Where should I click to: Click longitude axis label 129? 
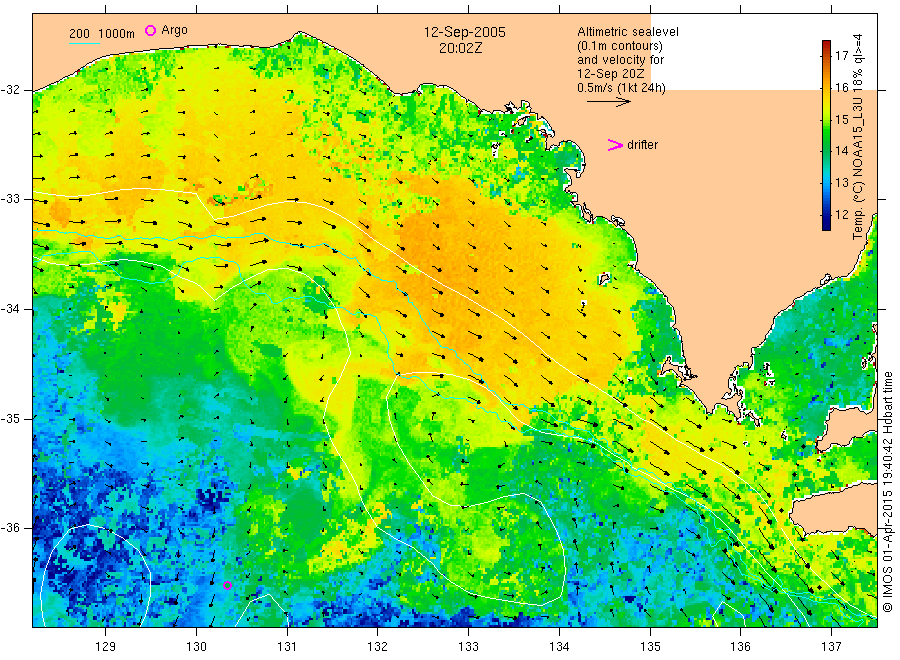[106, 647]
